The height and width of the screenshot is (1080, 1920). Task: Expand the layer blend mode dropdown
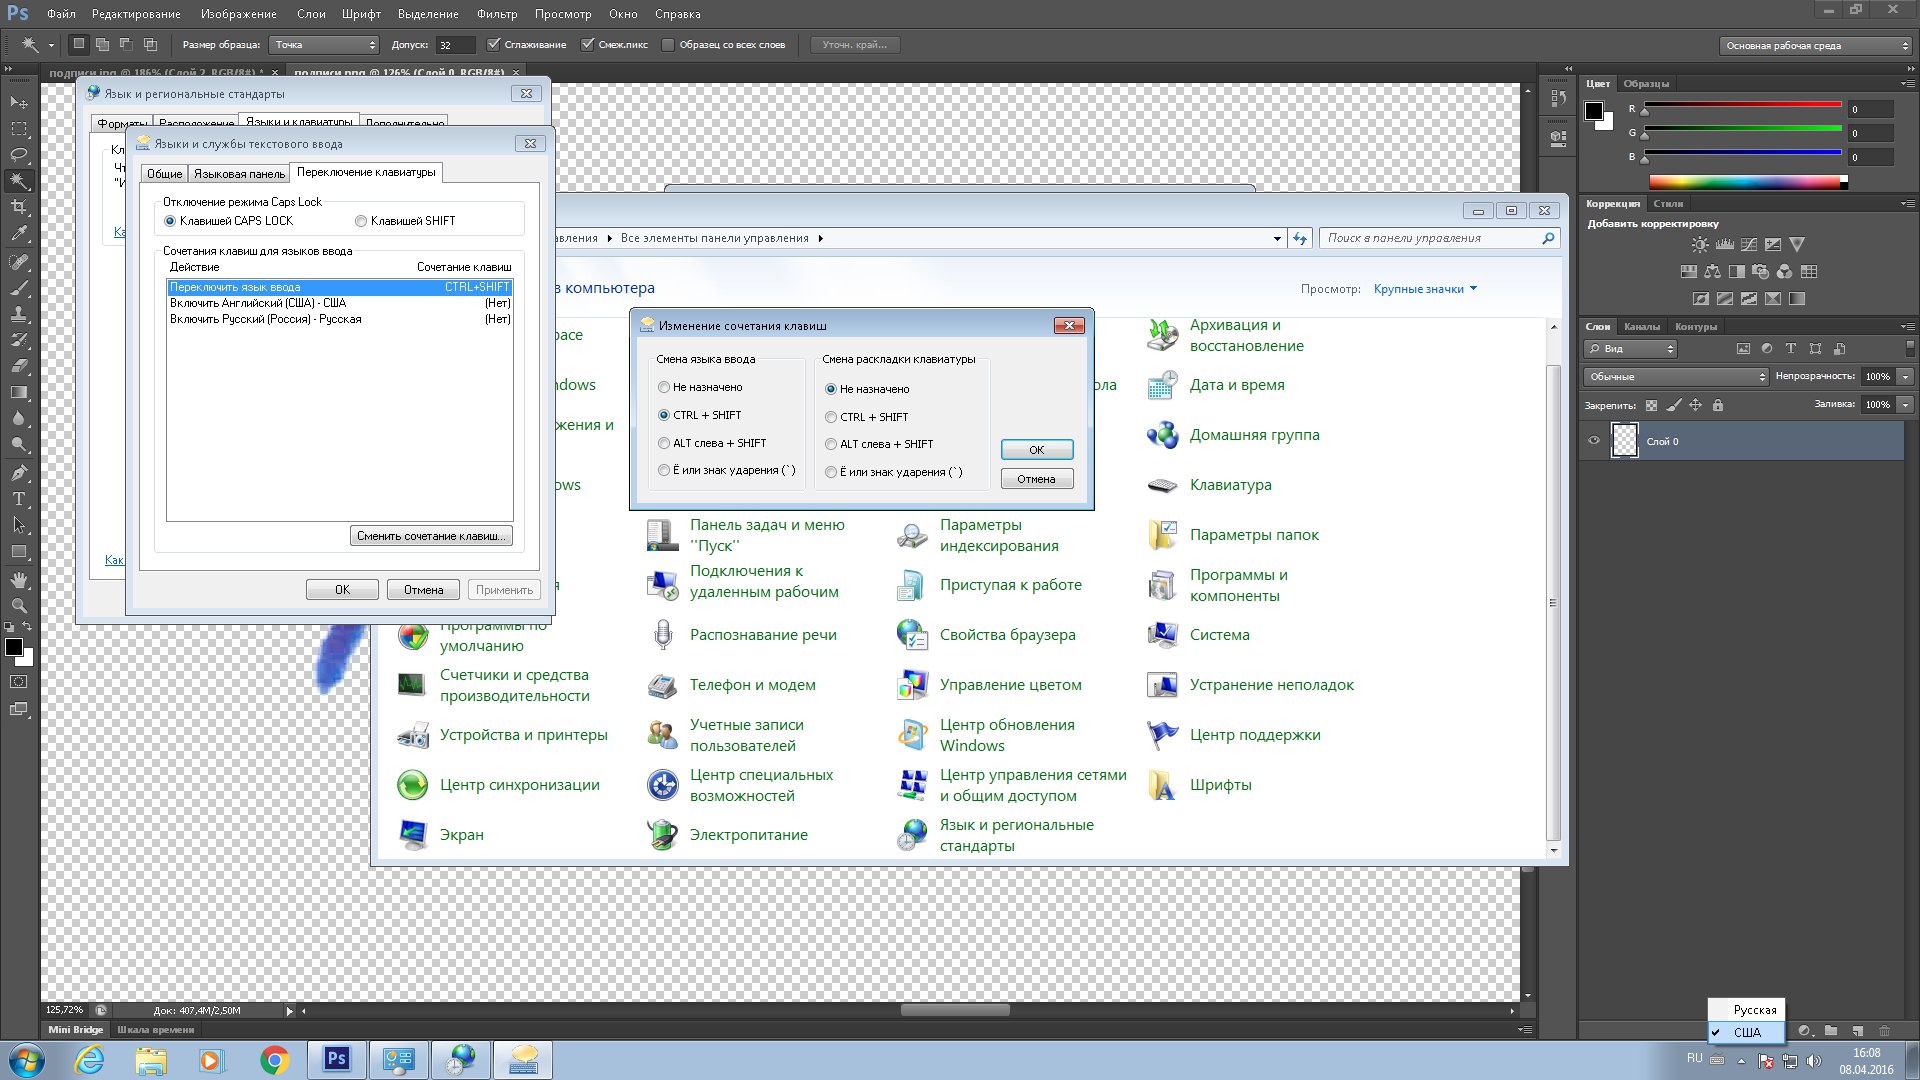[x=1676, y=376]
